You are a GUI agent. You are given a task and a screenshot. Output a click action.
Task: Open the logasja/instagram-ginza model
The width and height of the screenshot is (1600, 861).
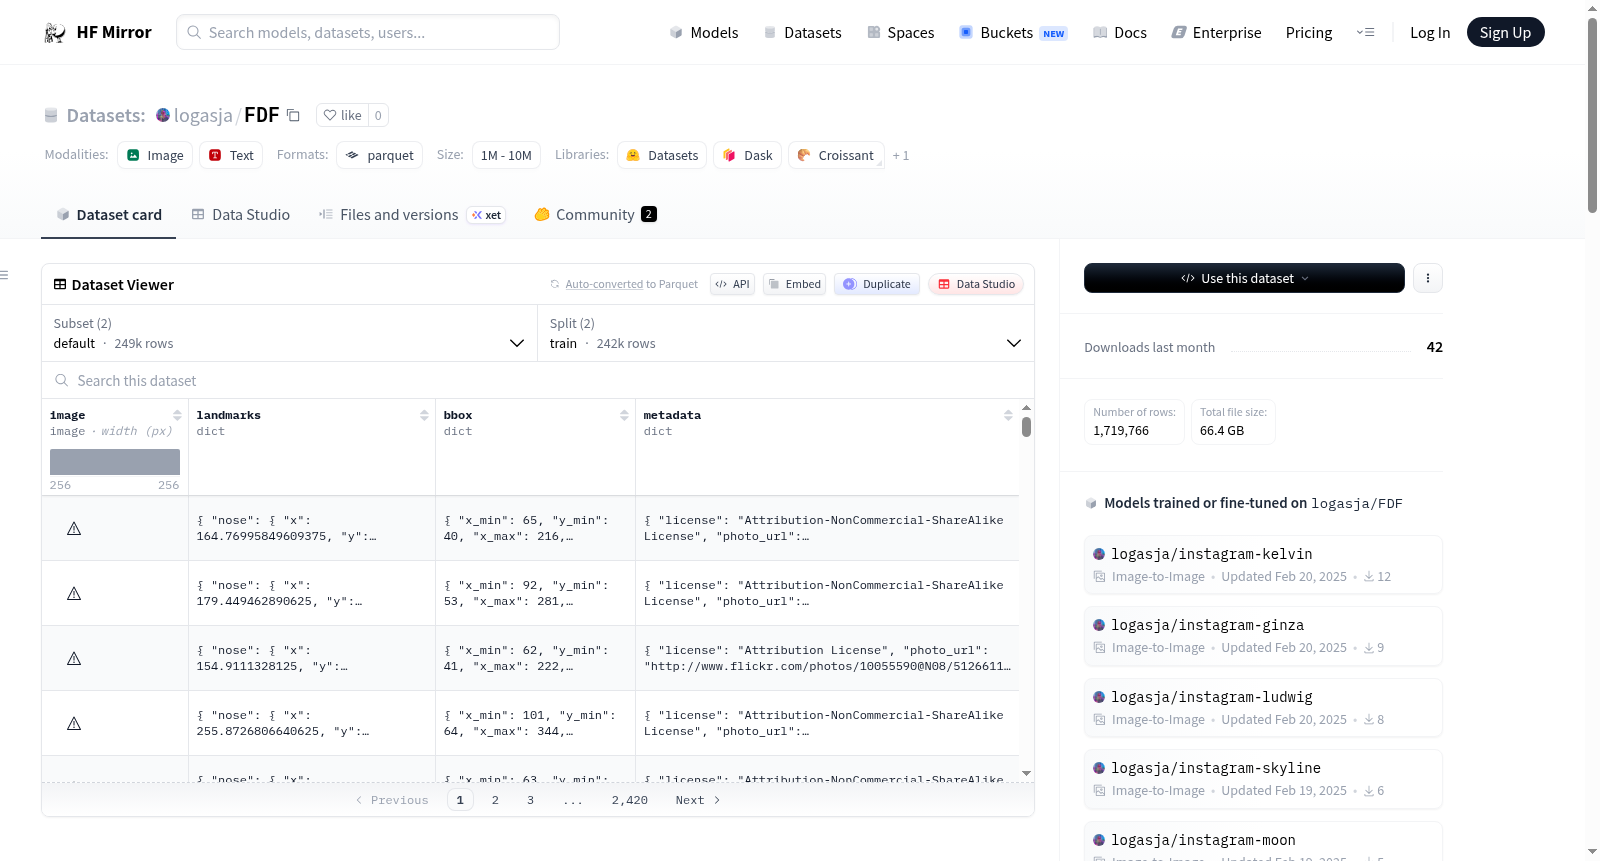[x=1263, y=636]
